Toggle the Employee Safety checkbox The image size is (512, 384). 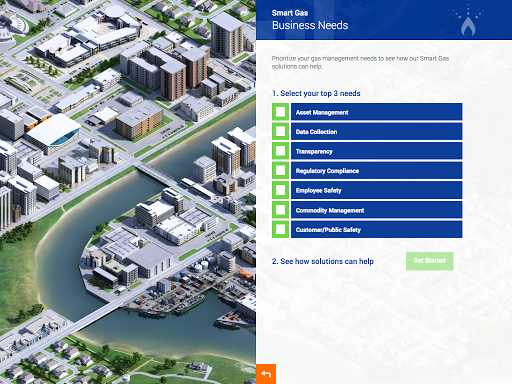[x=280, y=190]
